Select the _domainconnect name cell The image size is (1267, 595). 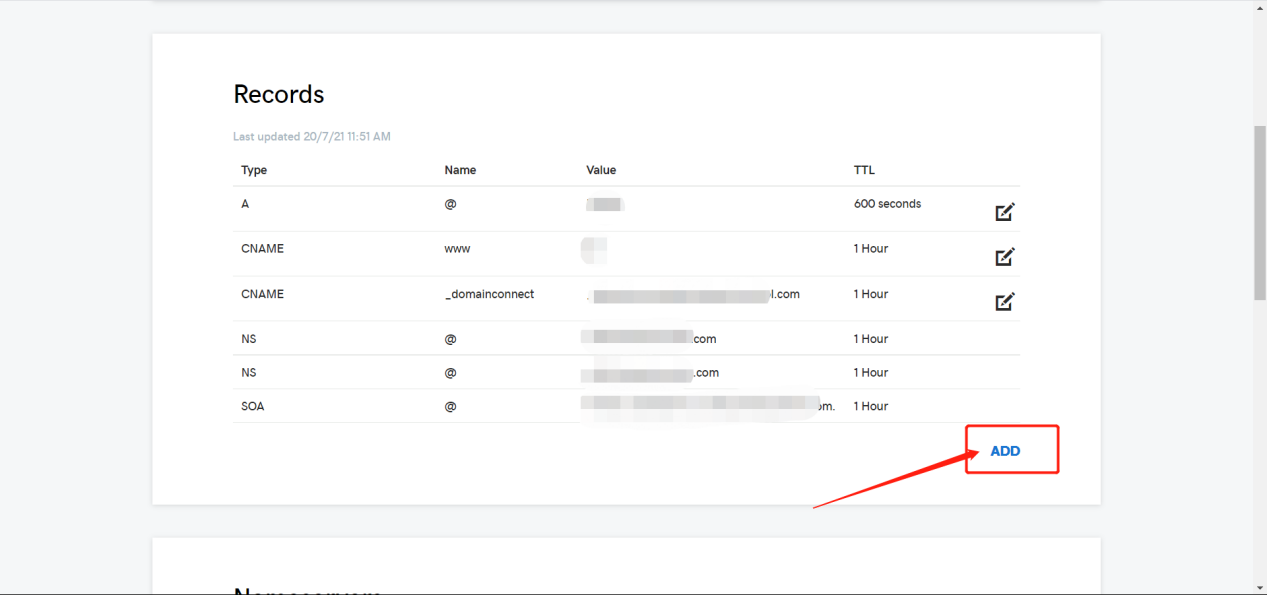489,294
